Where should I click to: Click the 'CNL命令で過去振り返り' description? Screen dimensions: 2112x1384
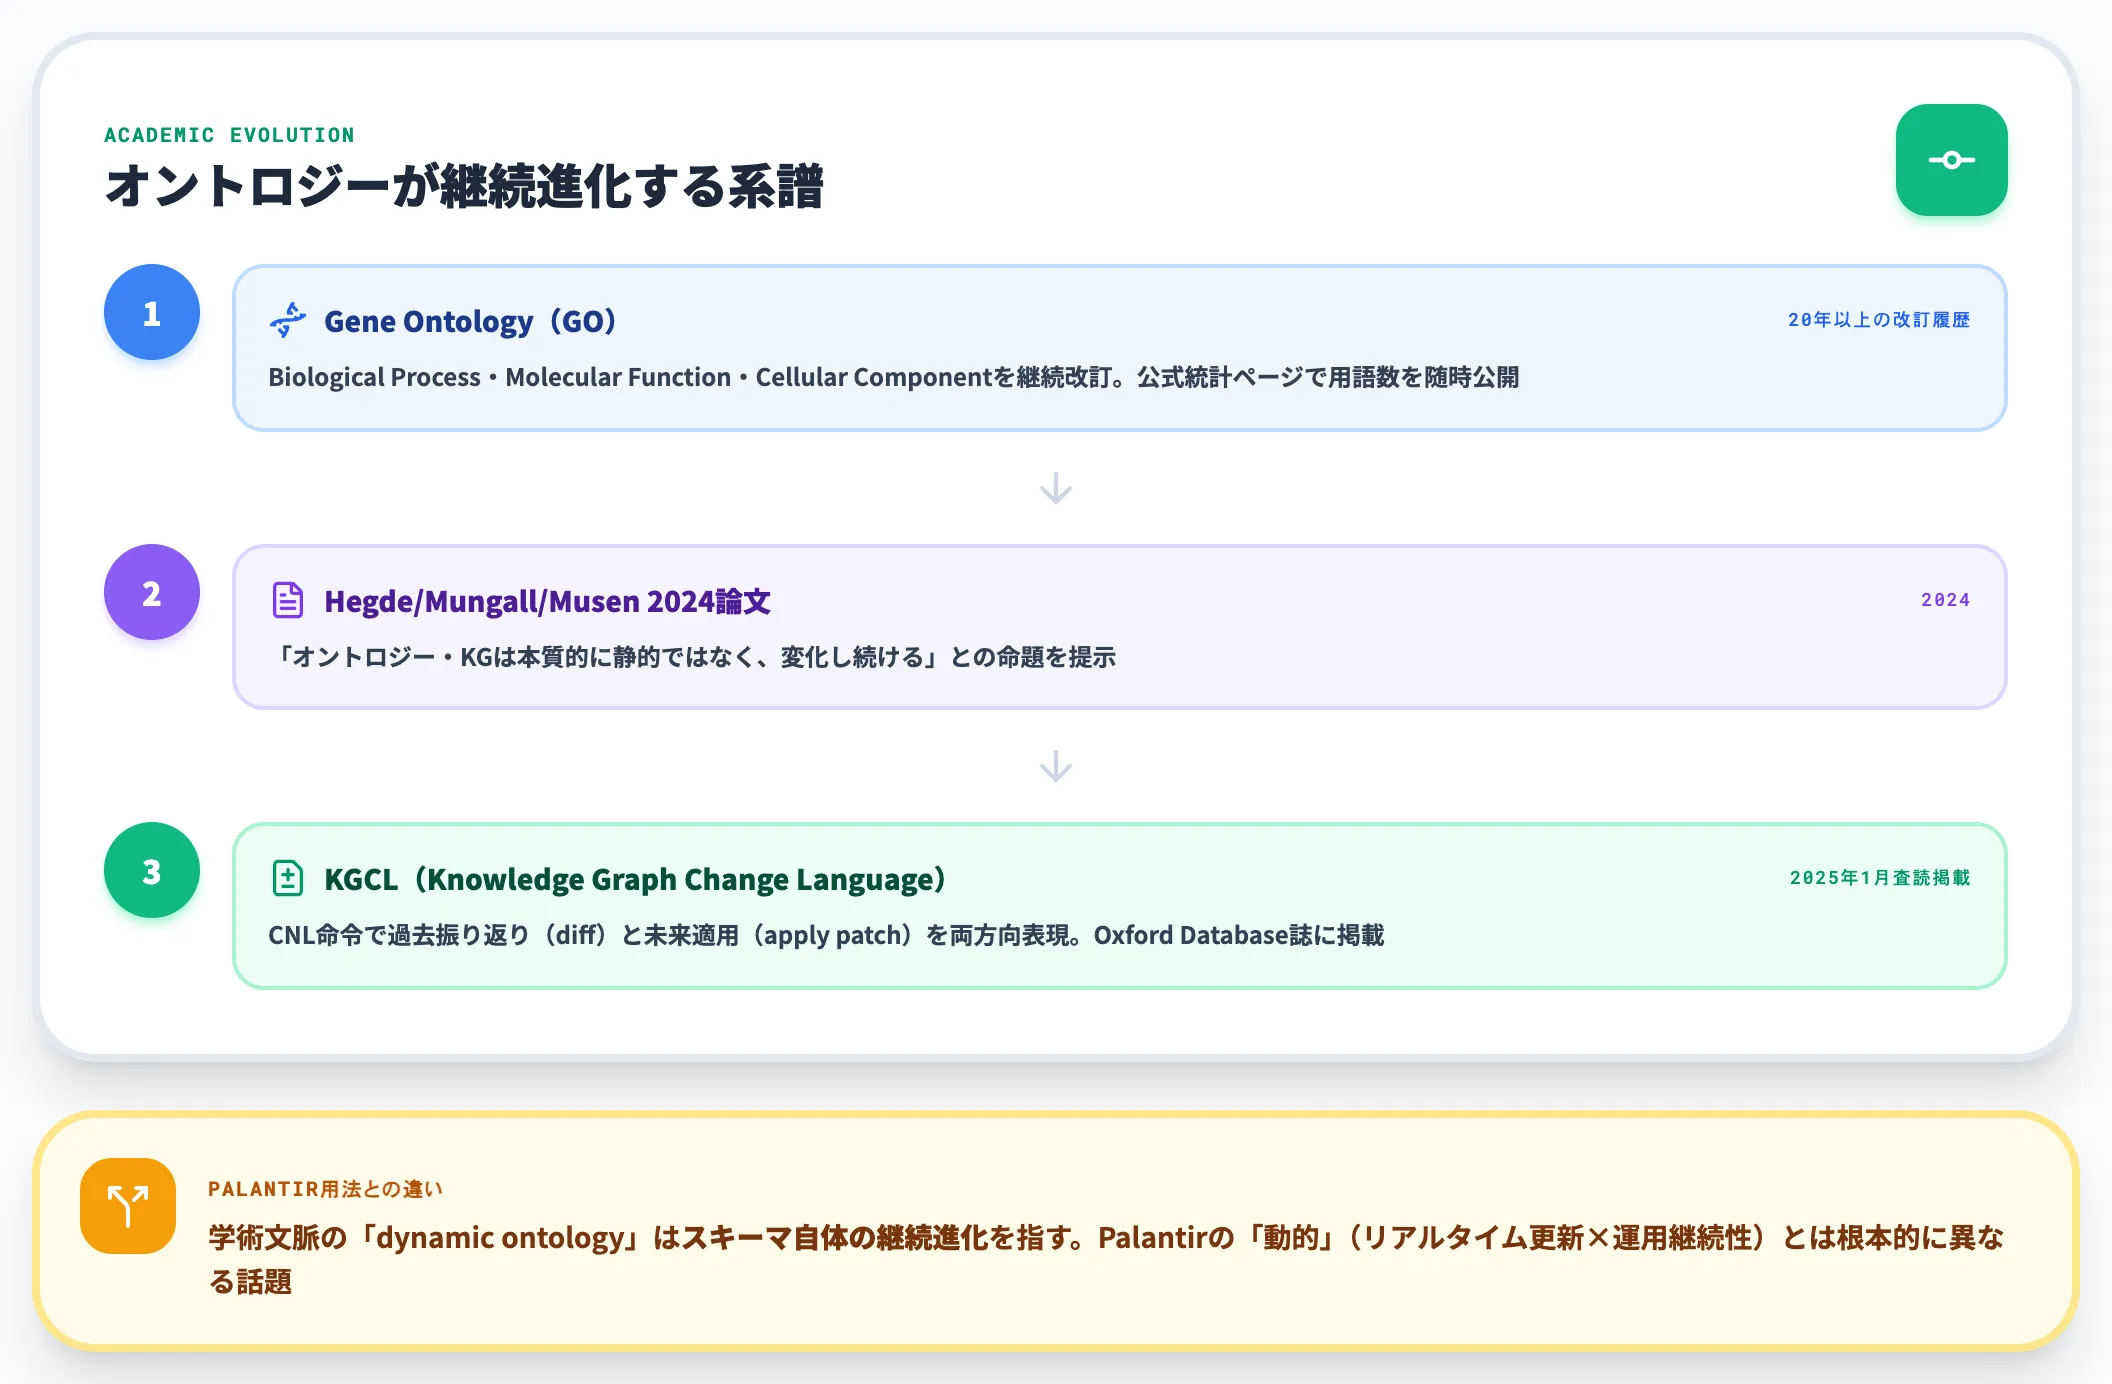click(x=826, y=935)
